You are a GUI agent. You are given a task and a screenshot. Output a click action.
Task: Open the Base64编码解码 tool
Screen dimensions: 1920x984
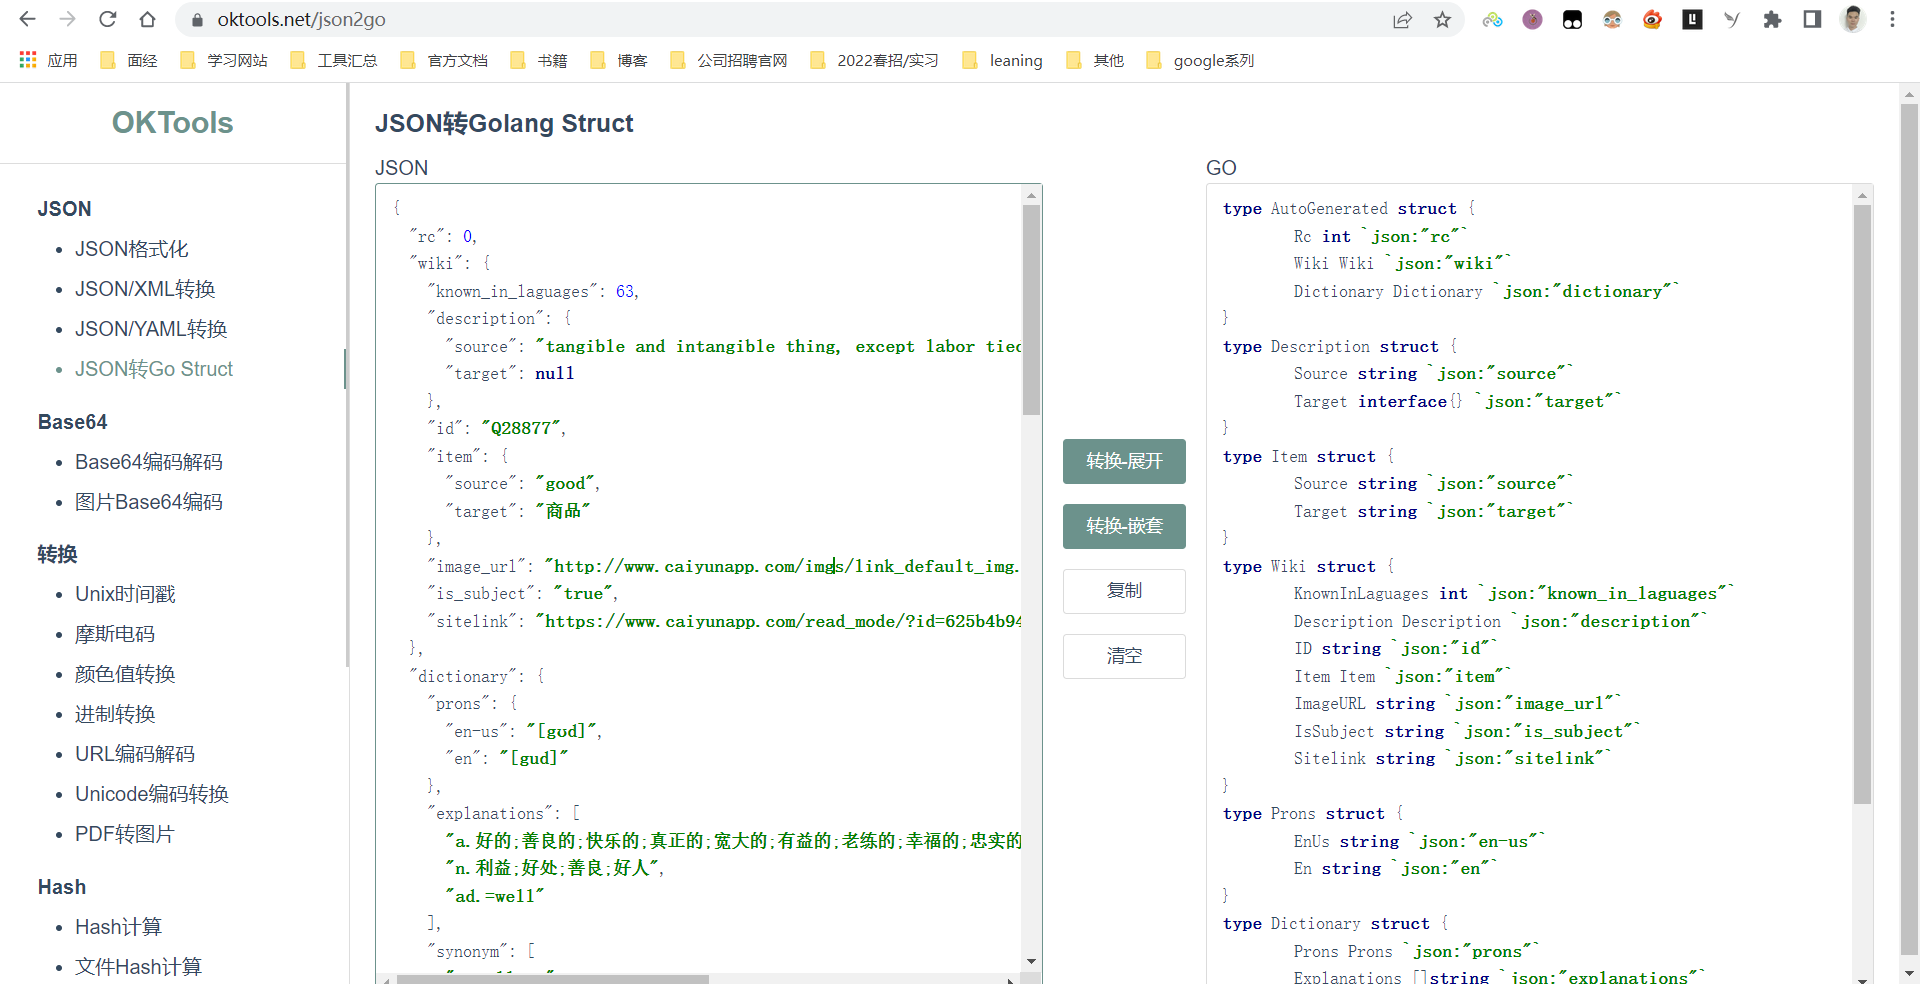(x=149, y=462)
